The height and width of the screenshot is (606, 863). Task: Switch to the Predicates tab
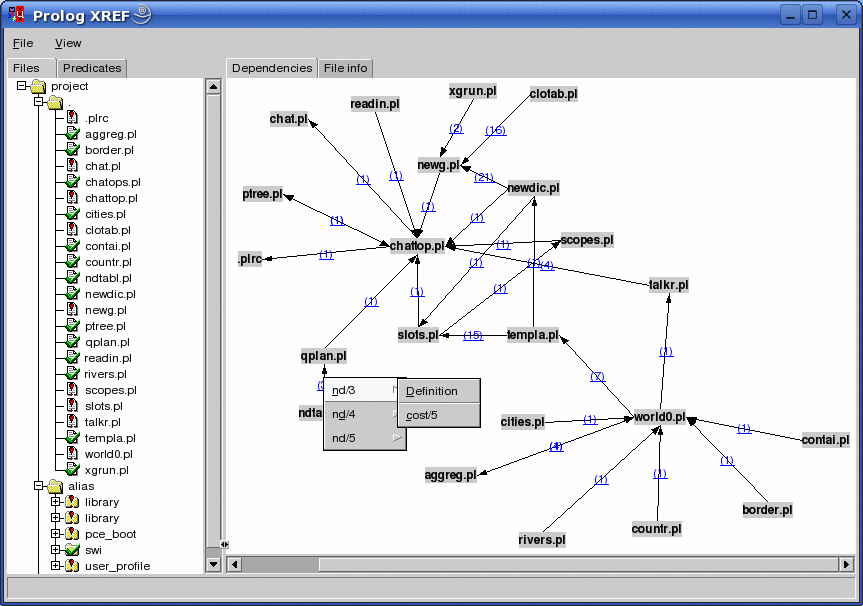point(92,68)
